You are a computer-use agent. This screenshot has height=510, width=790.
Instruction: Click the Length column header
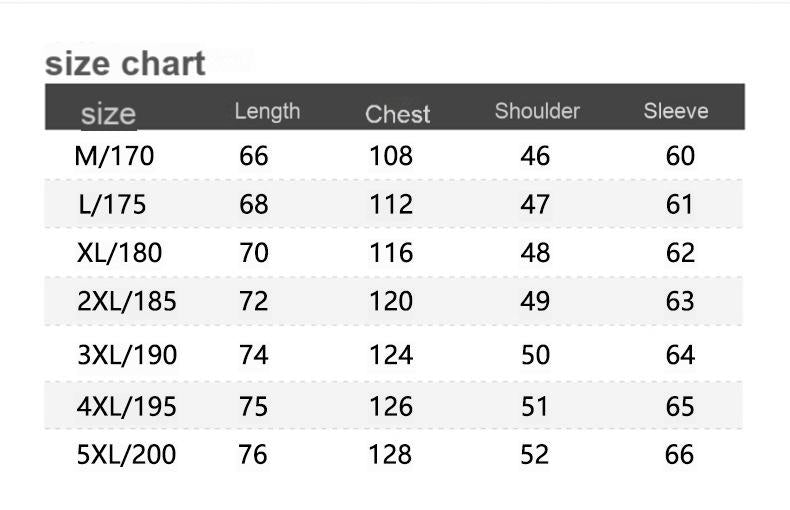(267, 111)
